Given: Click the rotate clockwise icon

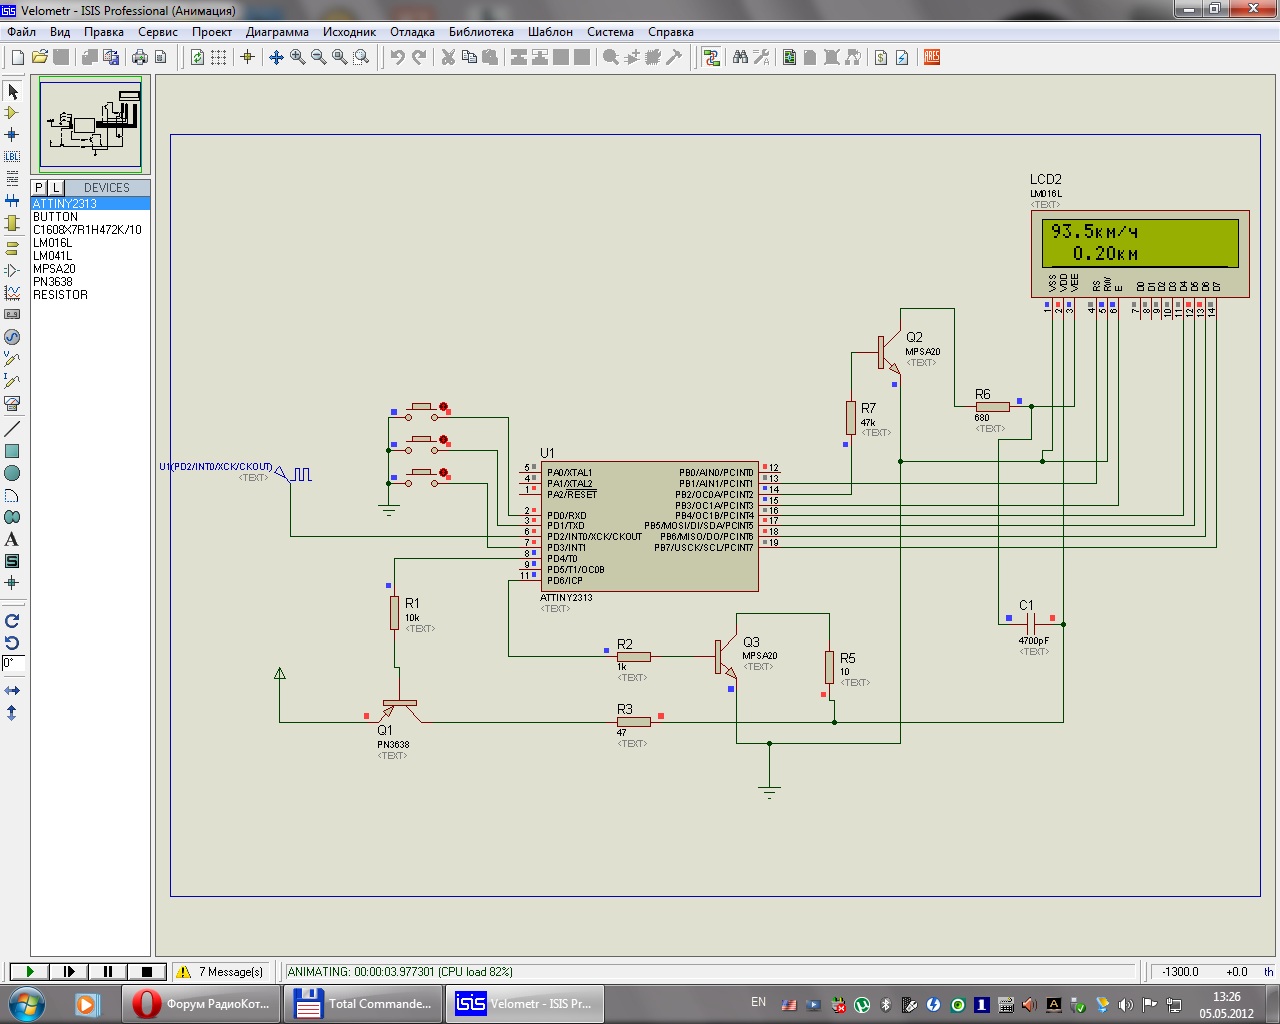Looking at the screenshot, I should [x=12, y=621].
